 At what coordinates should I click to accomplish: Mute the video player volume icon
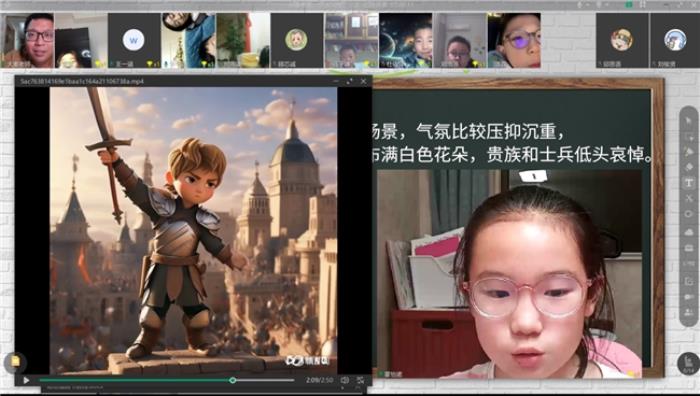(x=345, y=380)
